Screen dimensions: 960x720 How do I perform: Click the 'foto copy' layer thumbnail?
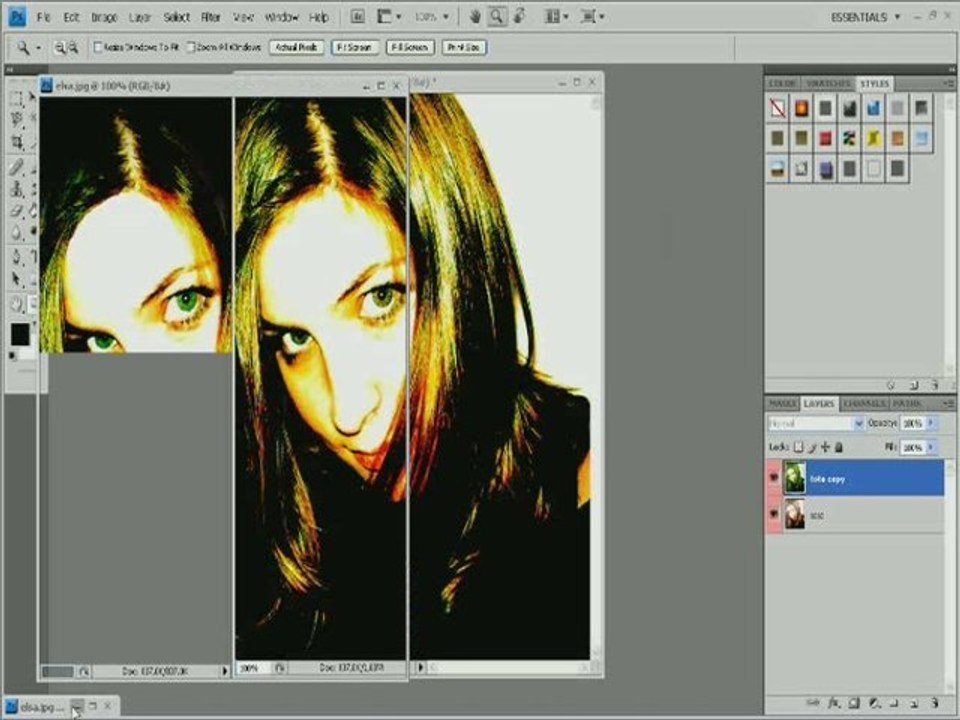795,478
